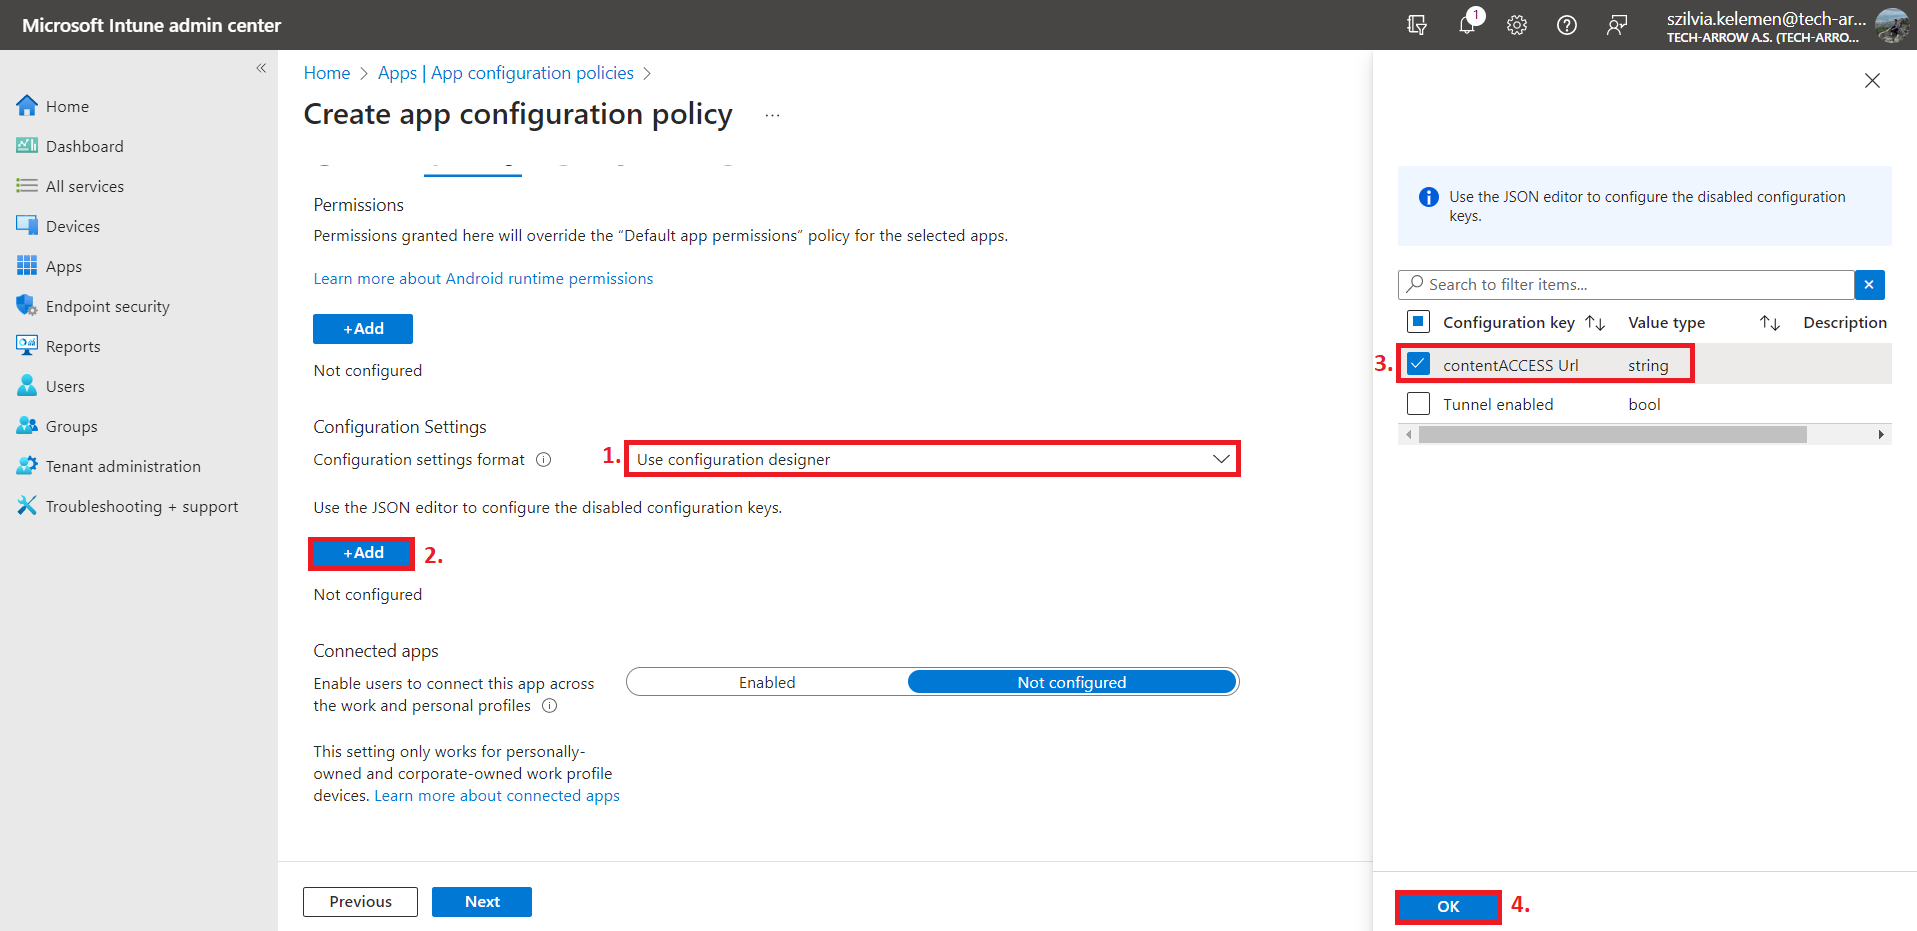Toggle the select-all Configuration key checkbox
Screen dimensions: 1917x931
tap(1418, 322)
